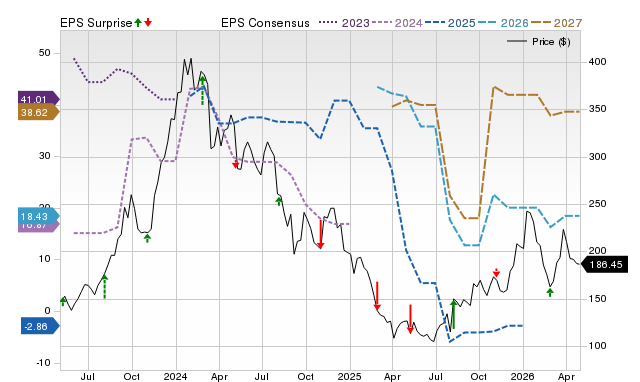This screenshot has width=640, height=382.
Task: Click the blue -2.86 value tag
Action: 40,326
